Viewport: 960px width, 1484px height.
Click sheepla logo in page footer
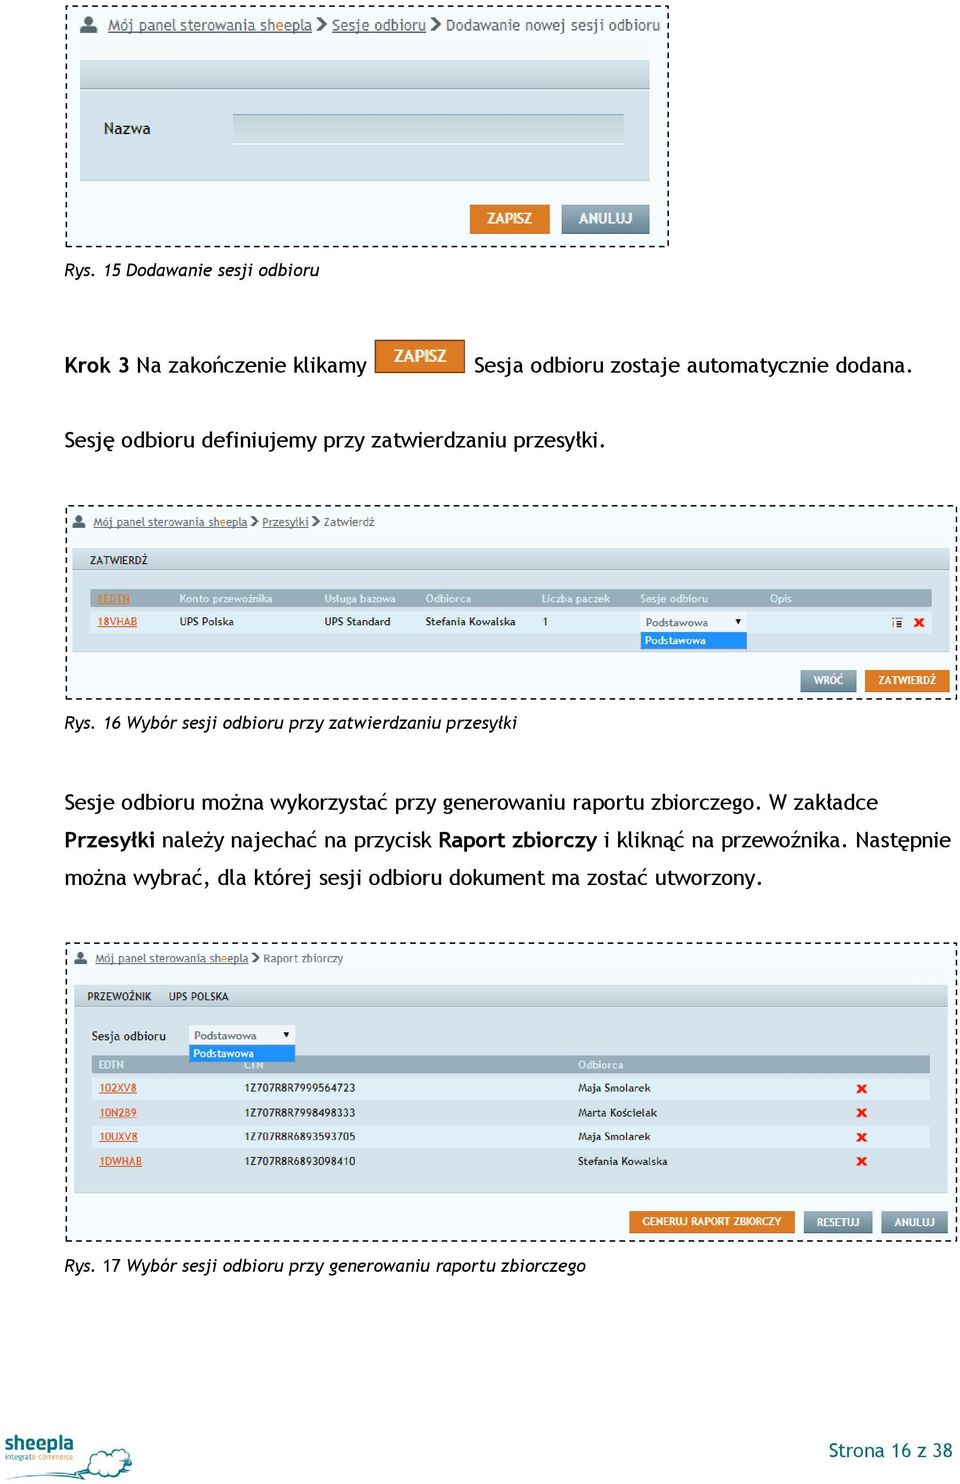(x=67, y=1455)
